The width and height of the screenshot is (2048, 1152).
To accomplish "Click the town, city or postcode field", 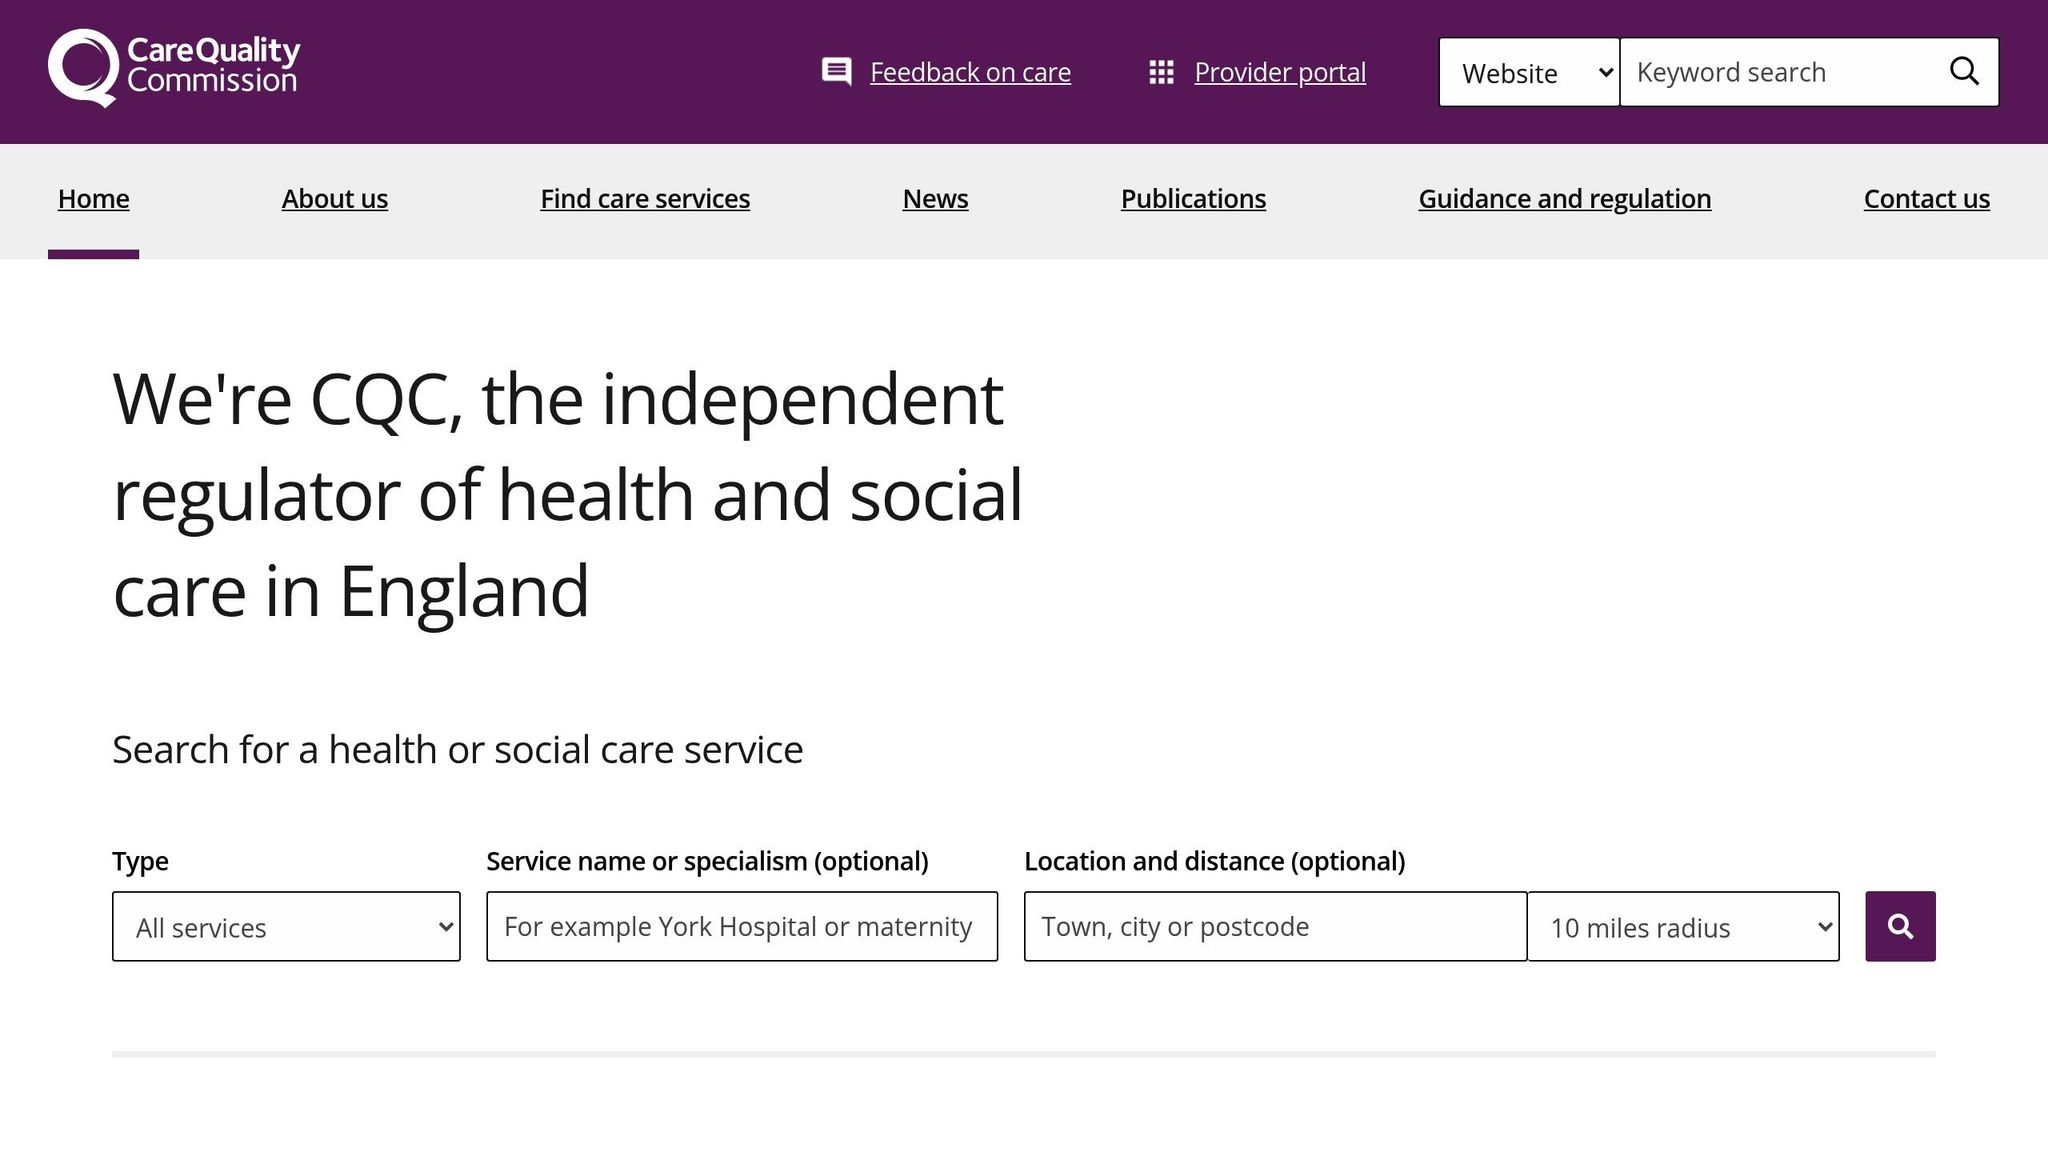I will click(x=1273, y=927).
